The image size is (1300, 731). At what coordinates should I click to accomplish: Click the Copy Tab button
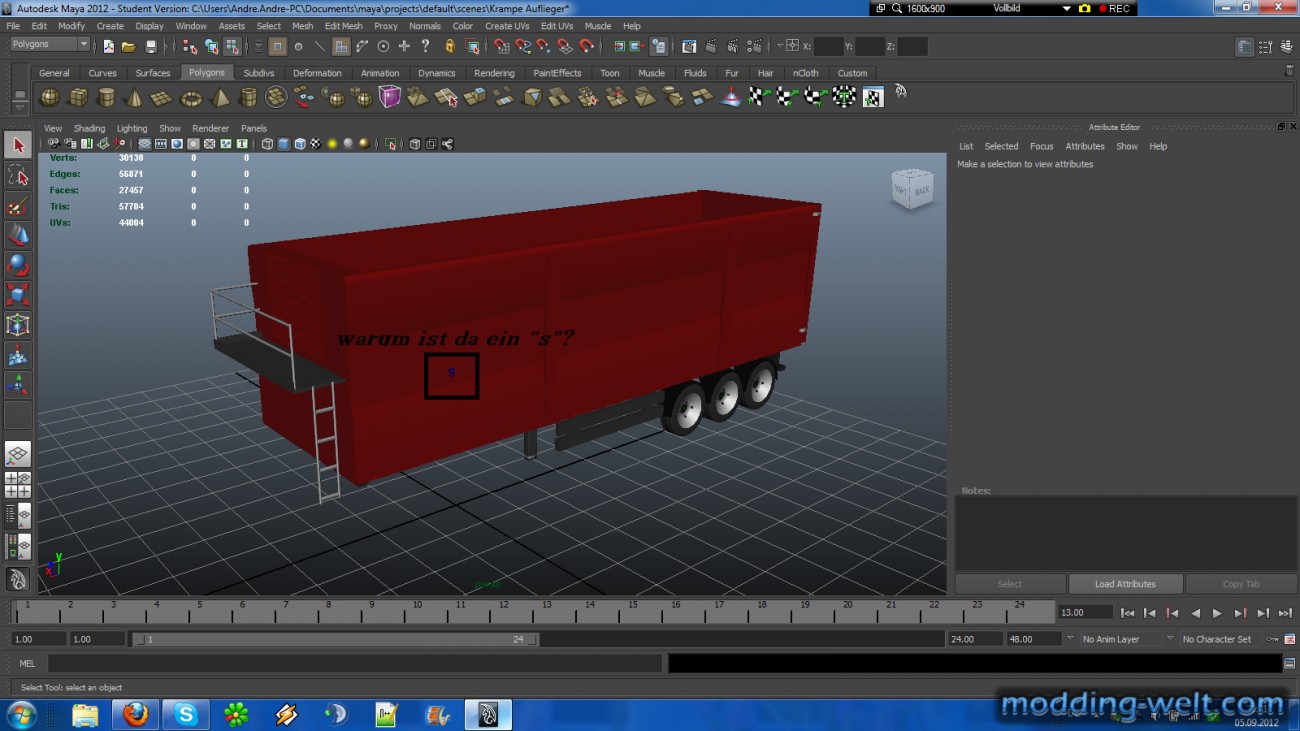coord(1241,584)
